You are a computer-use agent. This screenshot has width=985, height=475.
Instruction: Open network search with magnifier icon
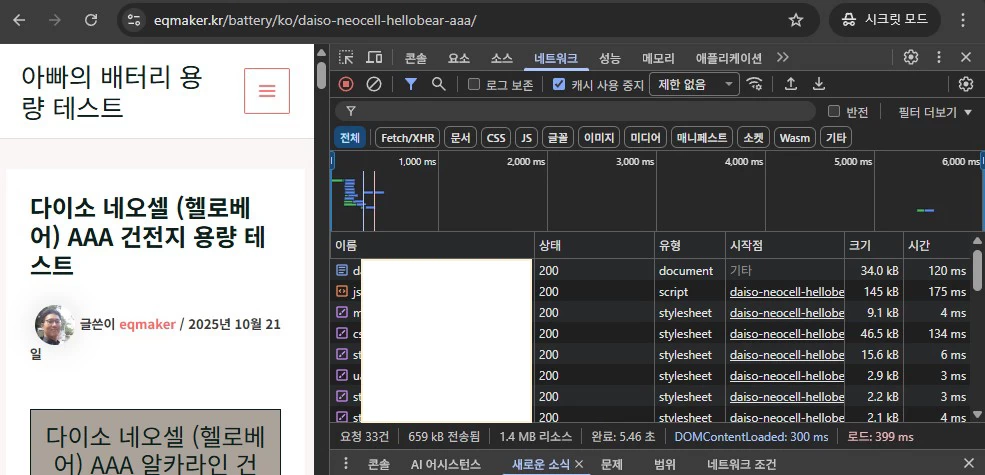pos(438,85)
